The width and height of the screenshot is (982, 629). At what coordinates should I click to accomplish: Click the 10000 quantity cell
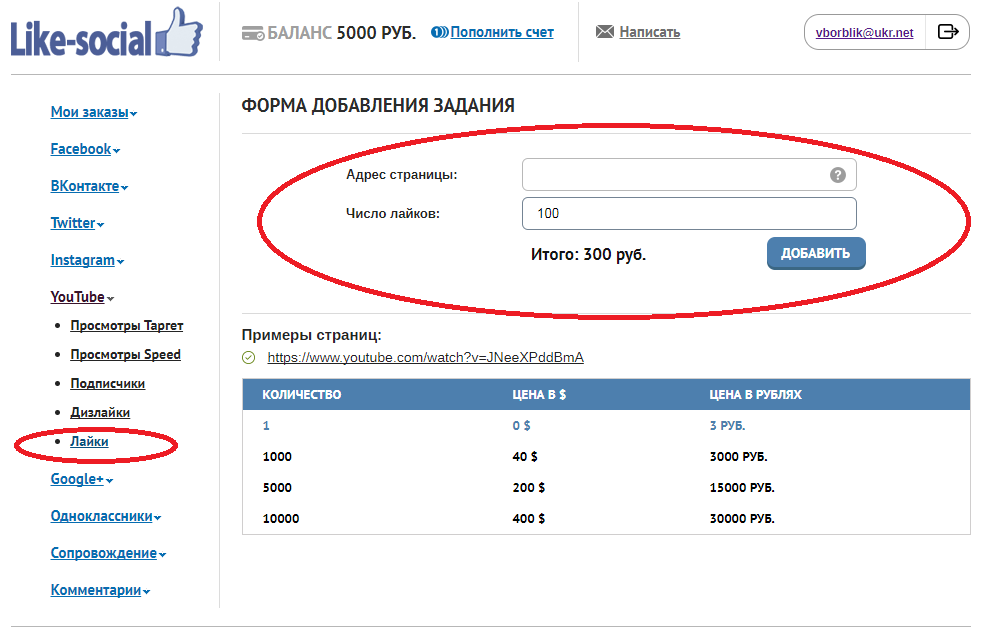point(281,519)
